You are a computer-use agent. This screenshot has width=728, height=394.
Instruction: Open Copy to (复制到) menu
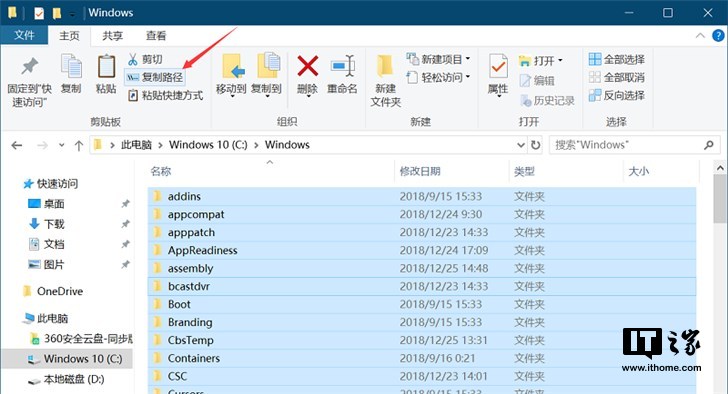(x=266, y=75)
